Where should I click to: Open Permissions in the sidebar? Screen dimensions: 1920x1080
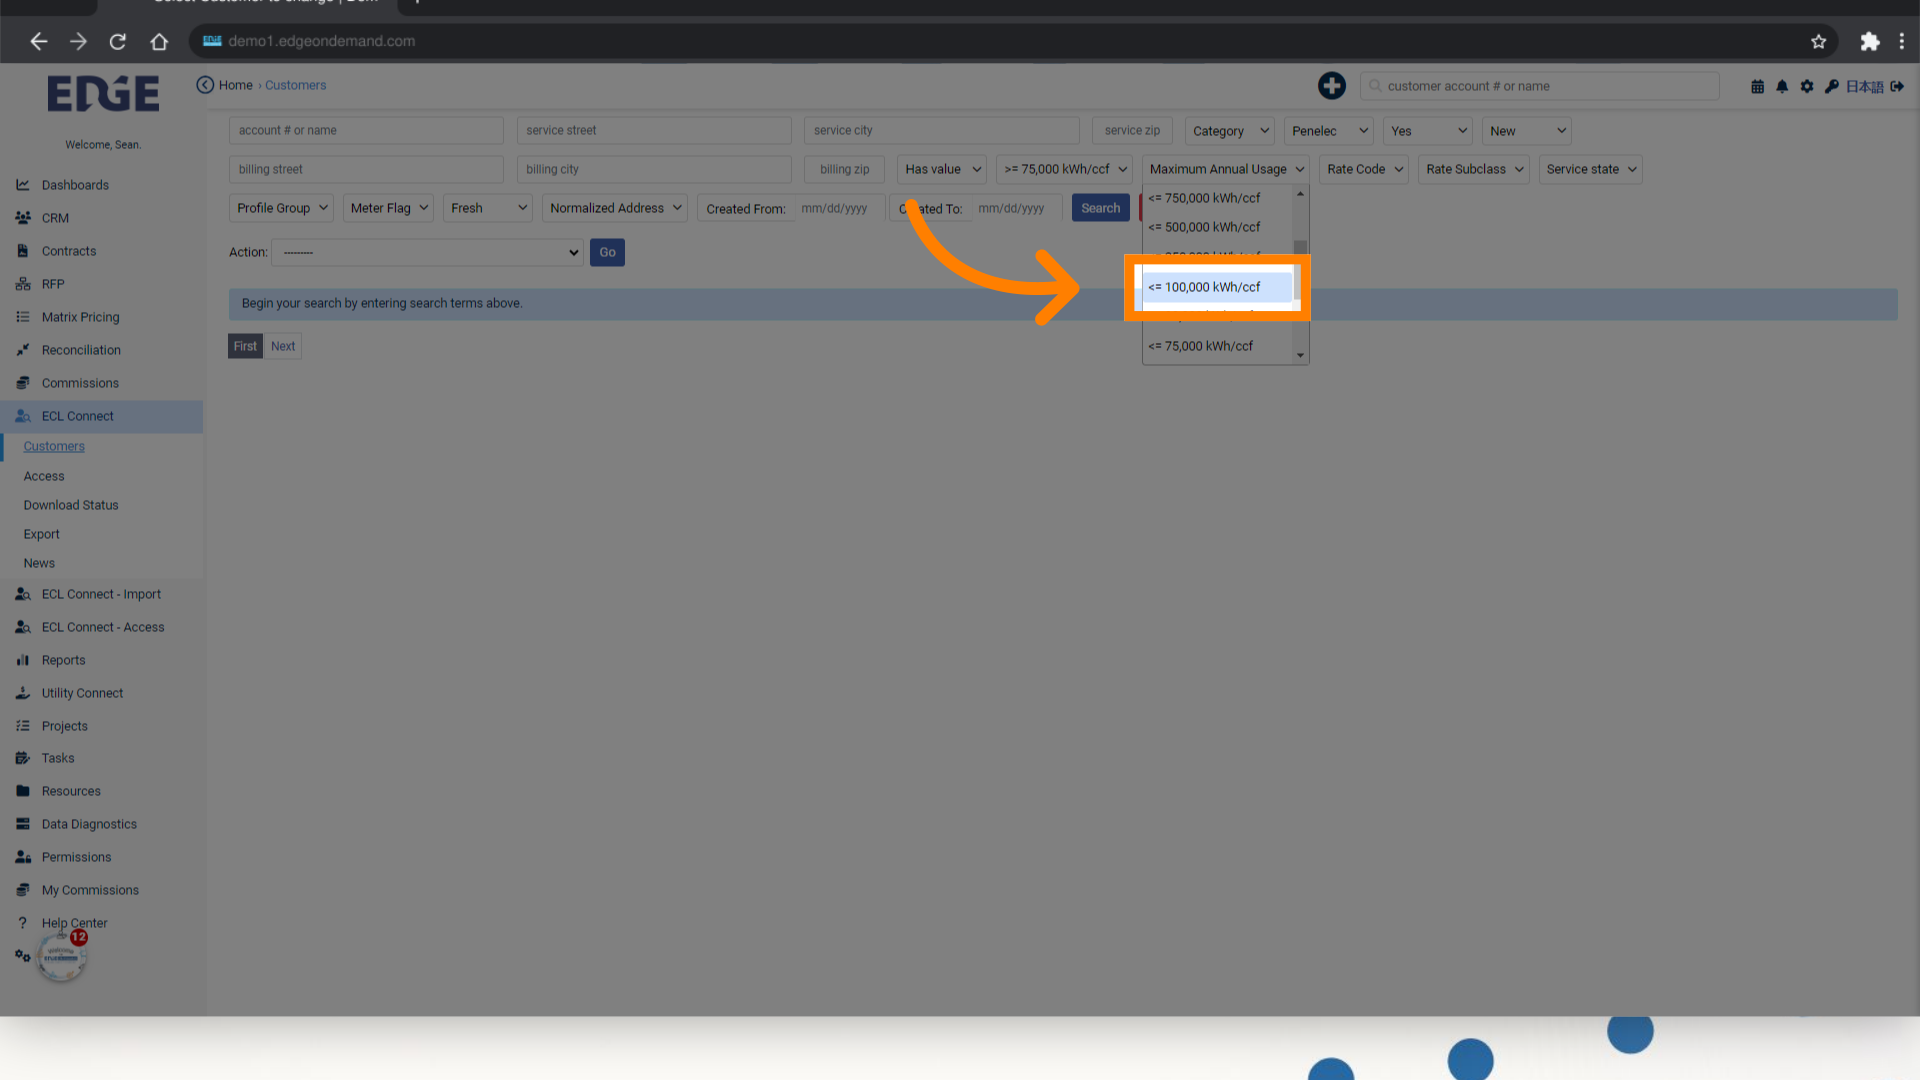(76, 857)
